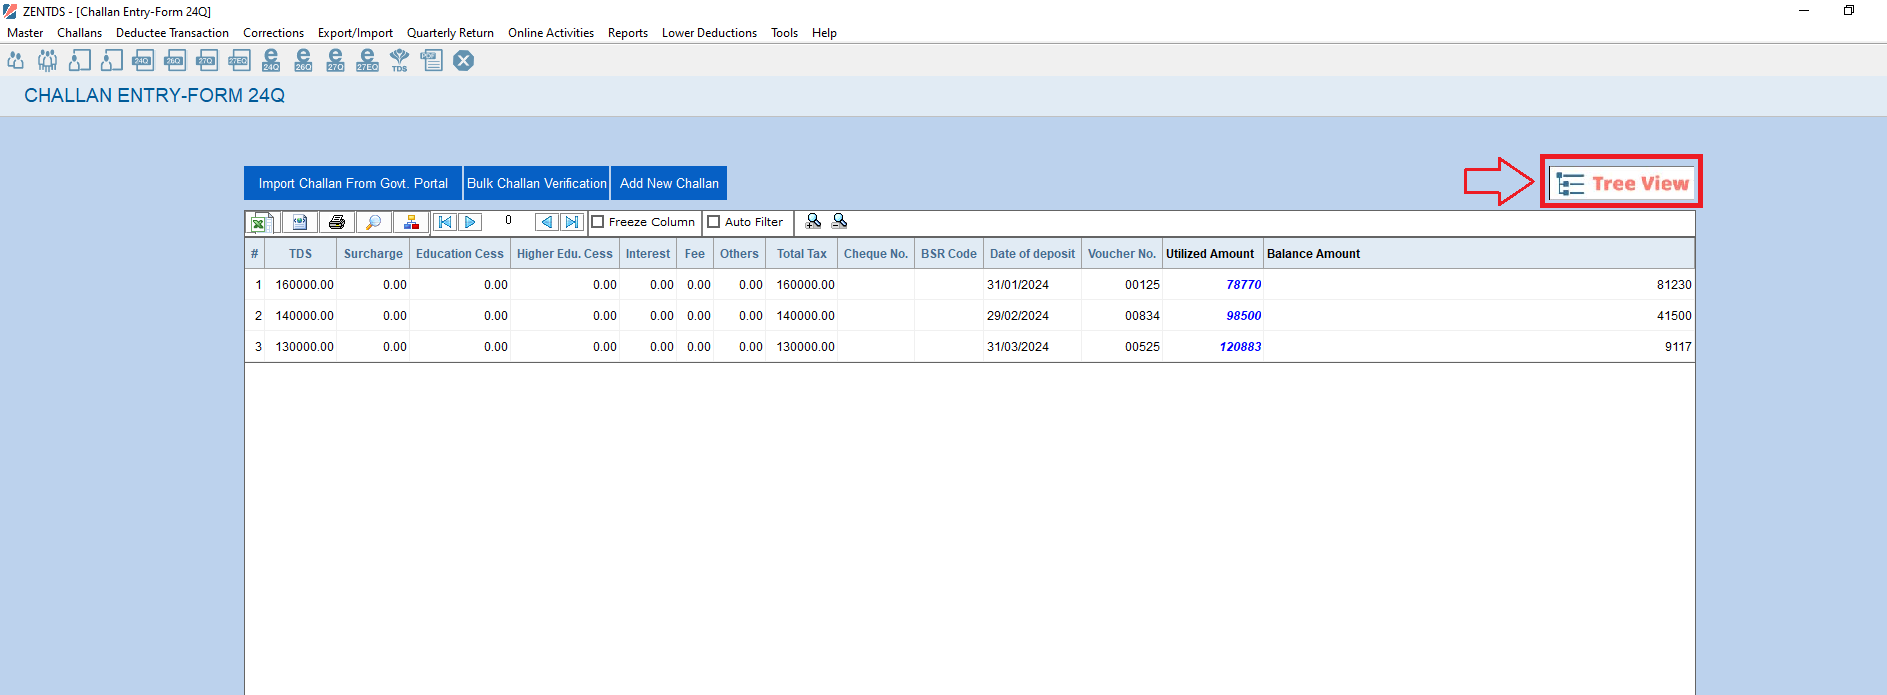Image resolution: width=1887 pixels, height=695 pixels.
Task: Open utilized amount 78770 link
Action: (x=1243, y=285)
